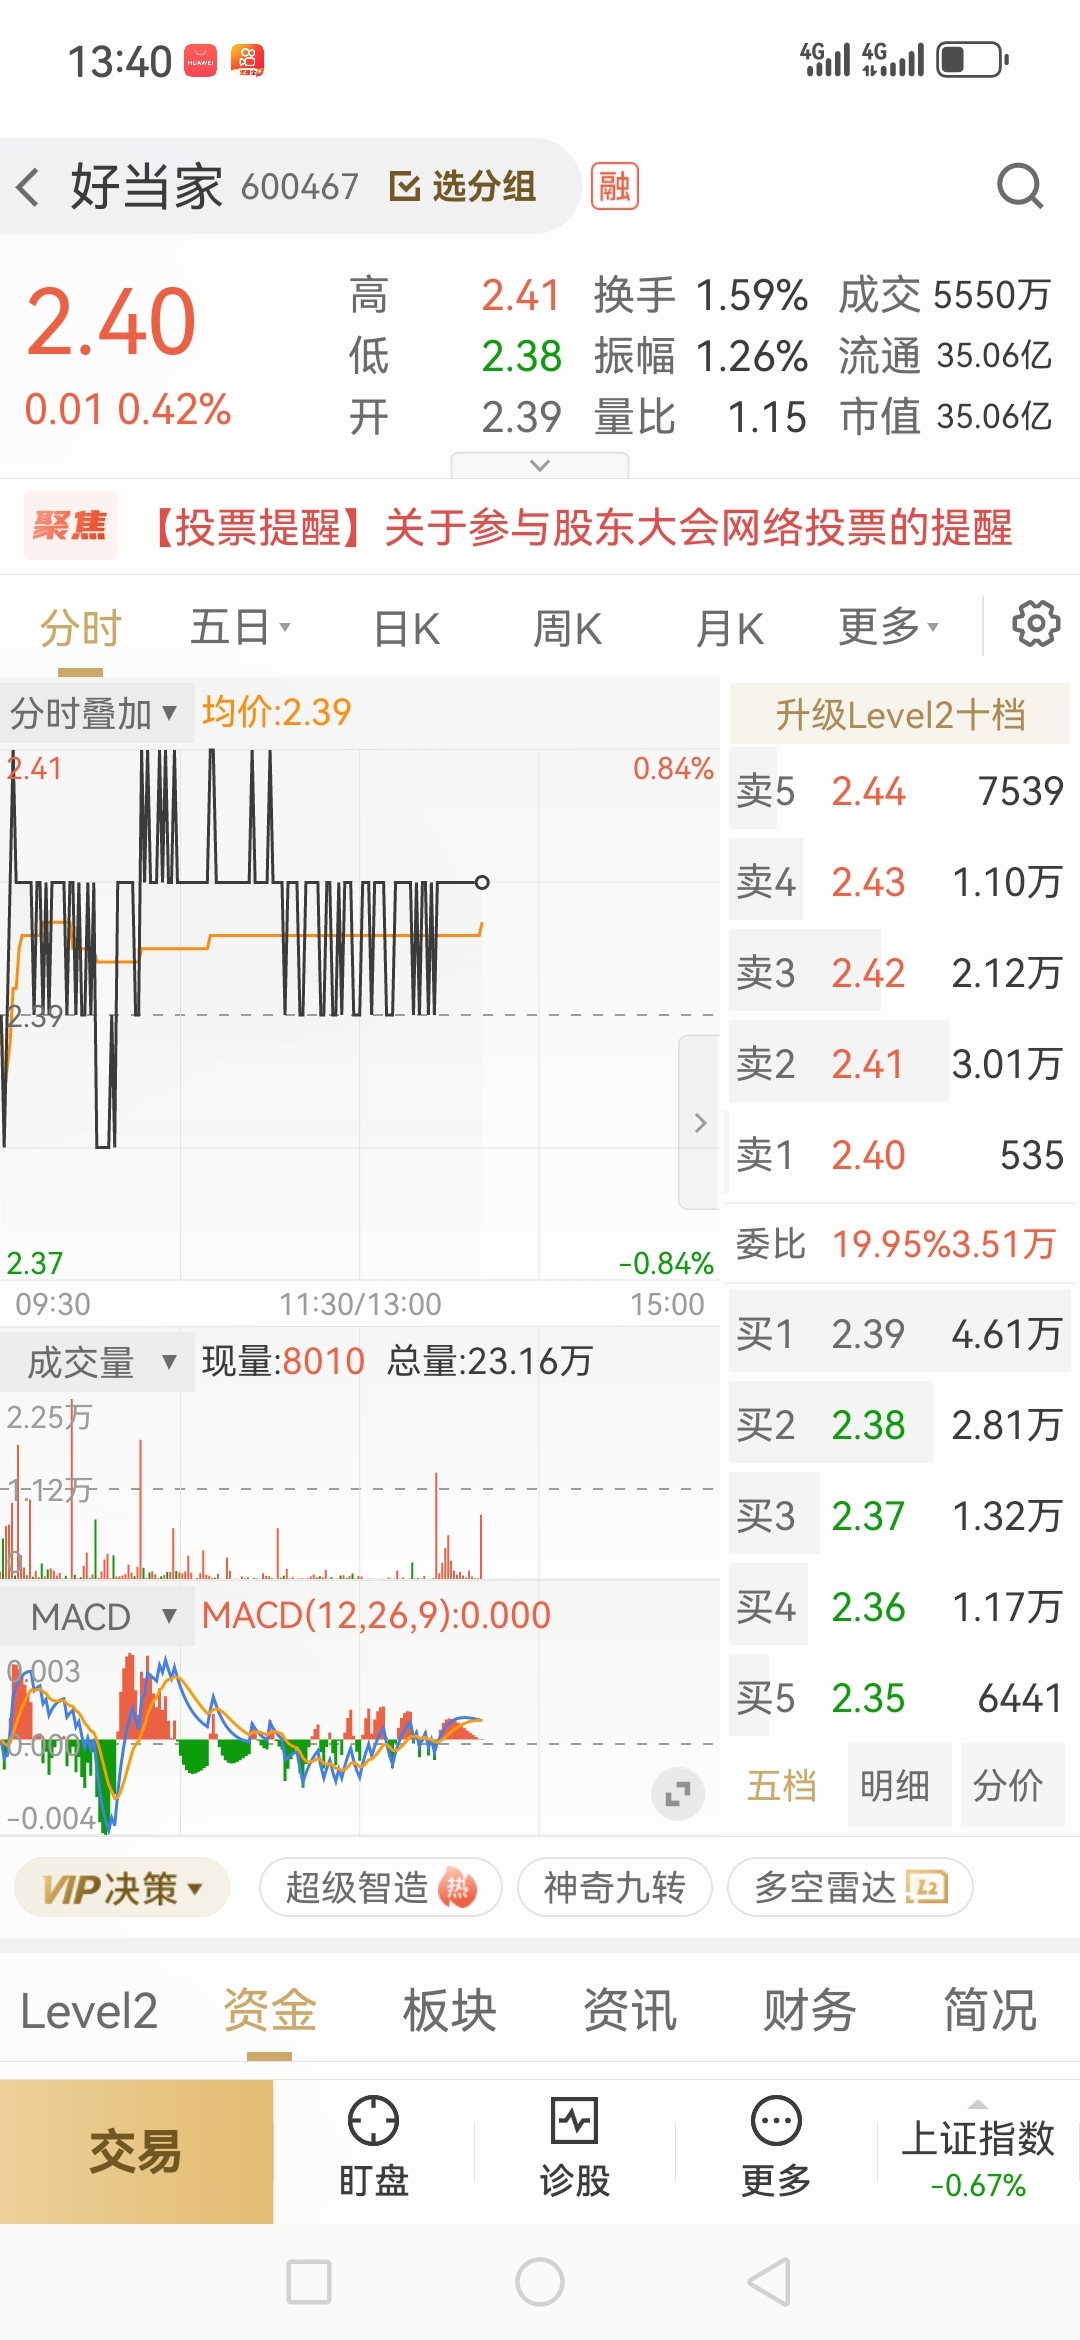The image size is (1080, 2340).
Task: Tap Android home circle button
Action: [540, 2282]
